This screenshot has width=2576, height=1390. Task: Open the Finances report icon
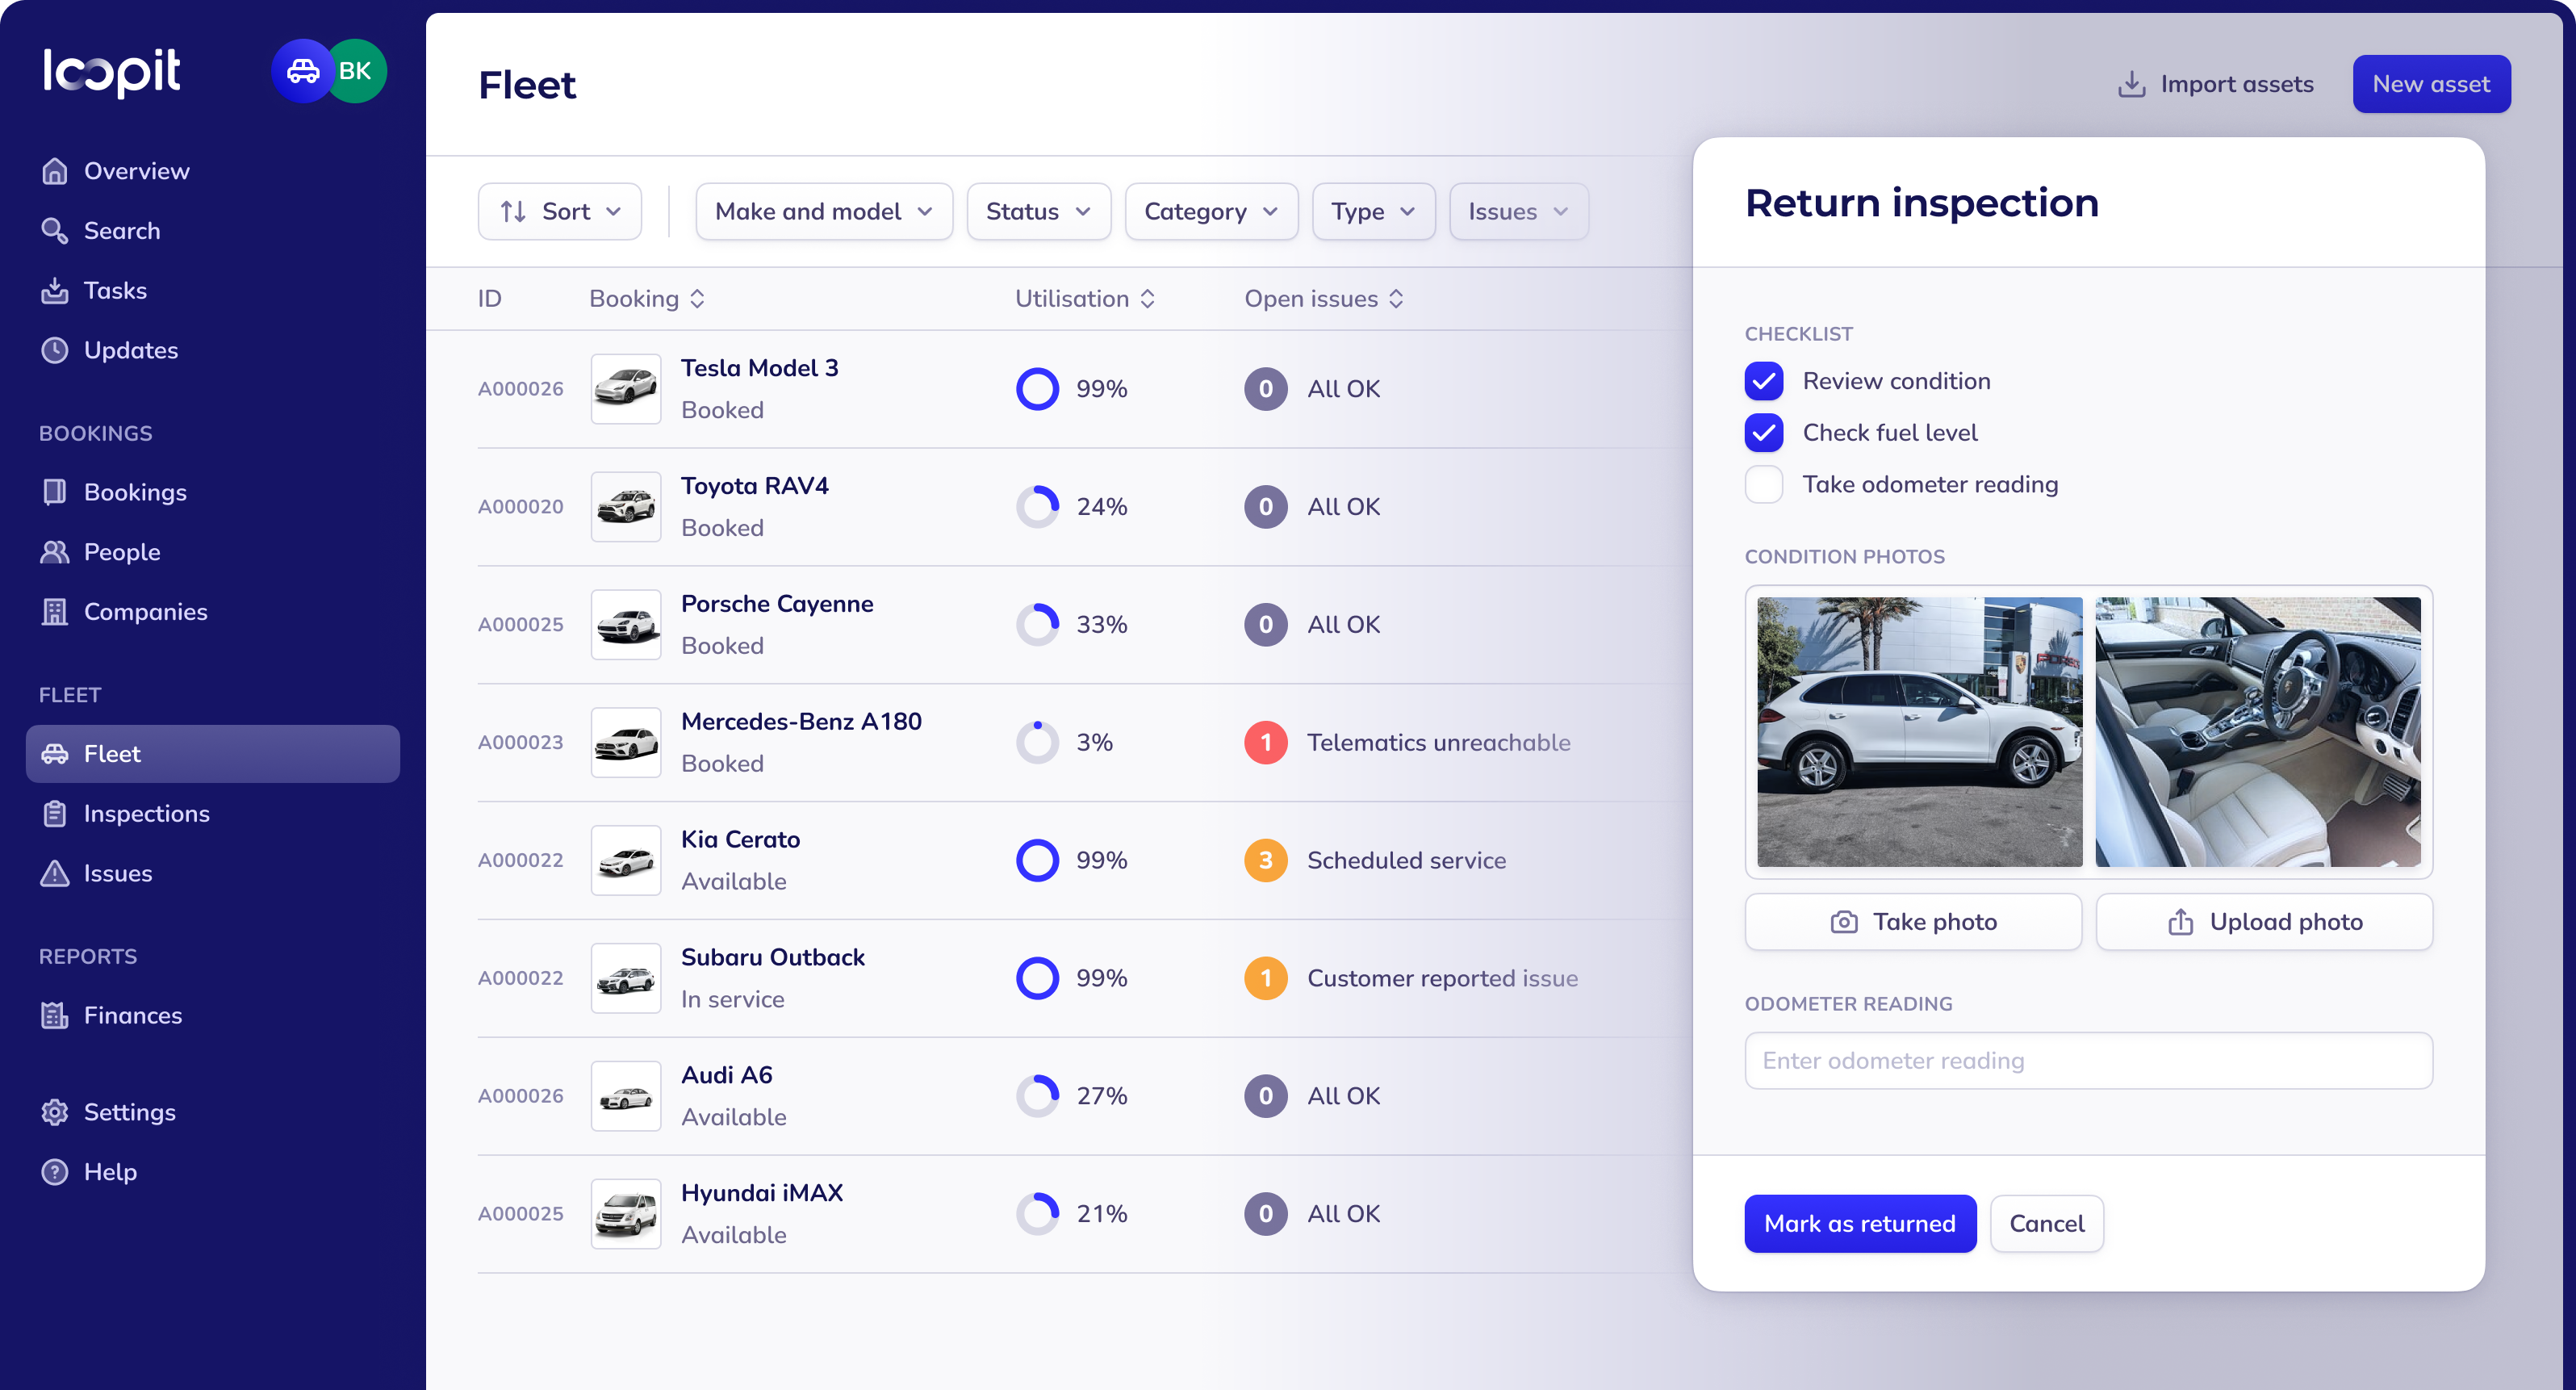(56, 1014)
